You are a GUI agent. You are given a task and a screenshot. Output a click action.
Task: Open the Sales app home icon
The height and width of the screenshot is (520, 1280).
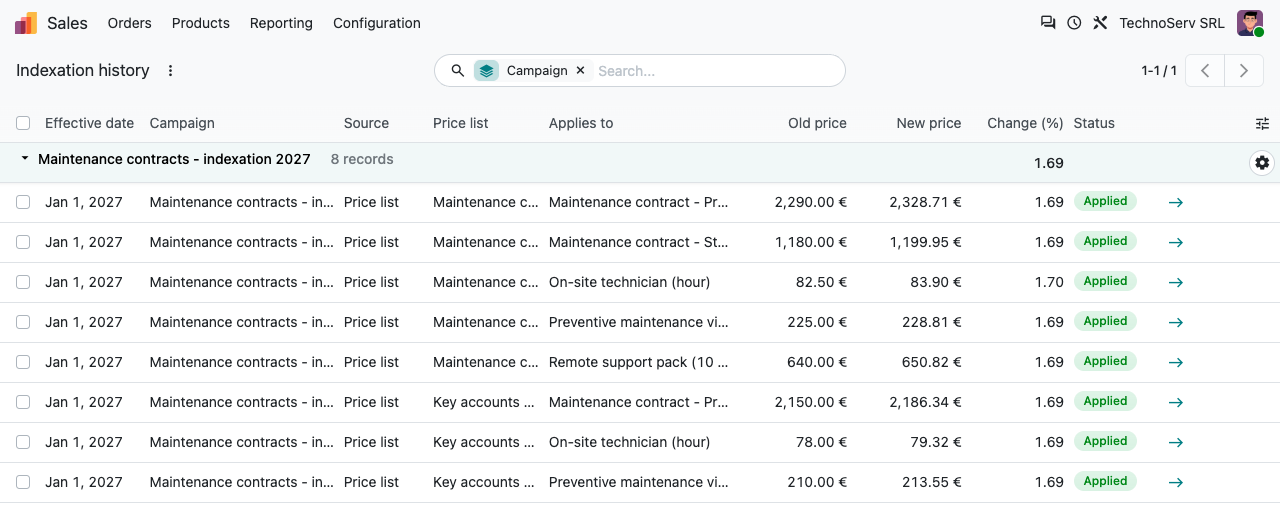(x=26, y=23)
